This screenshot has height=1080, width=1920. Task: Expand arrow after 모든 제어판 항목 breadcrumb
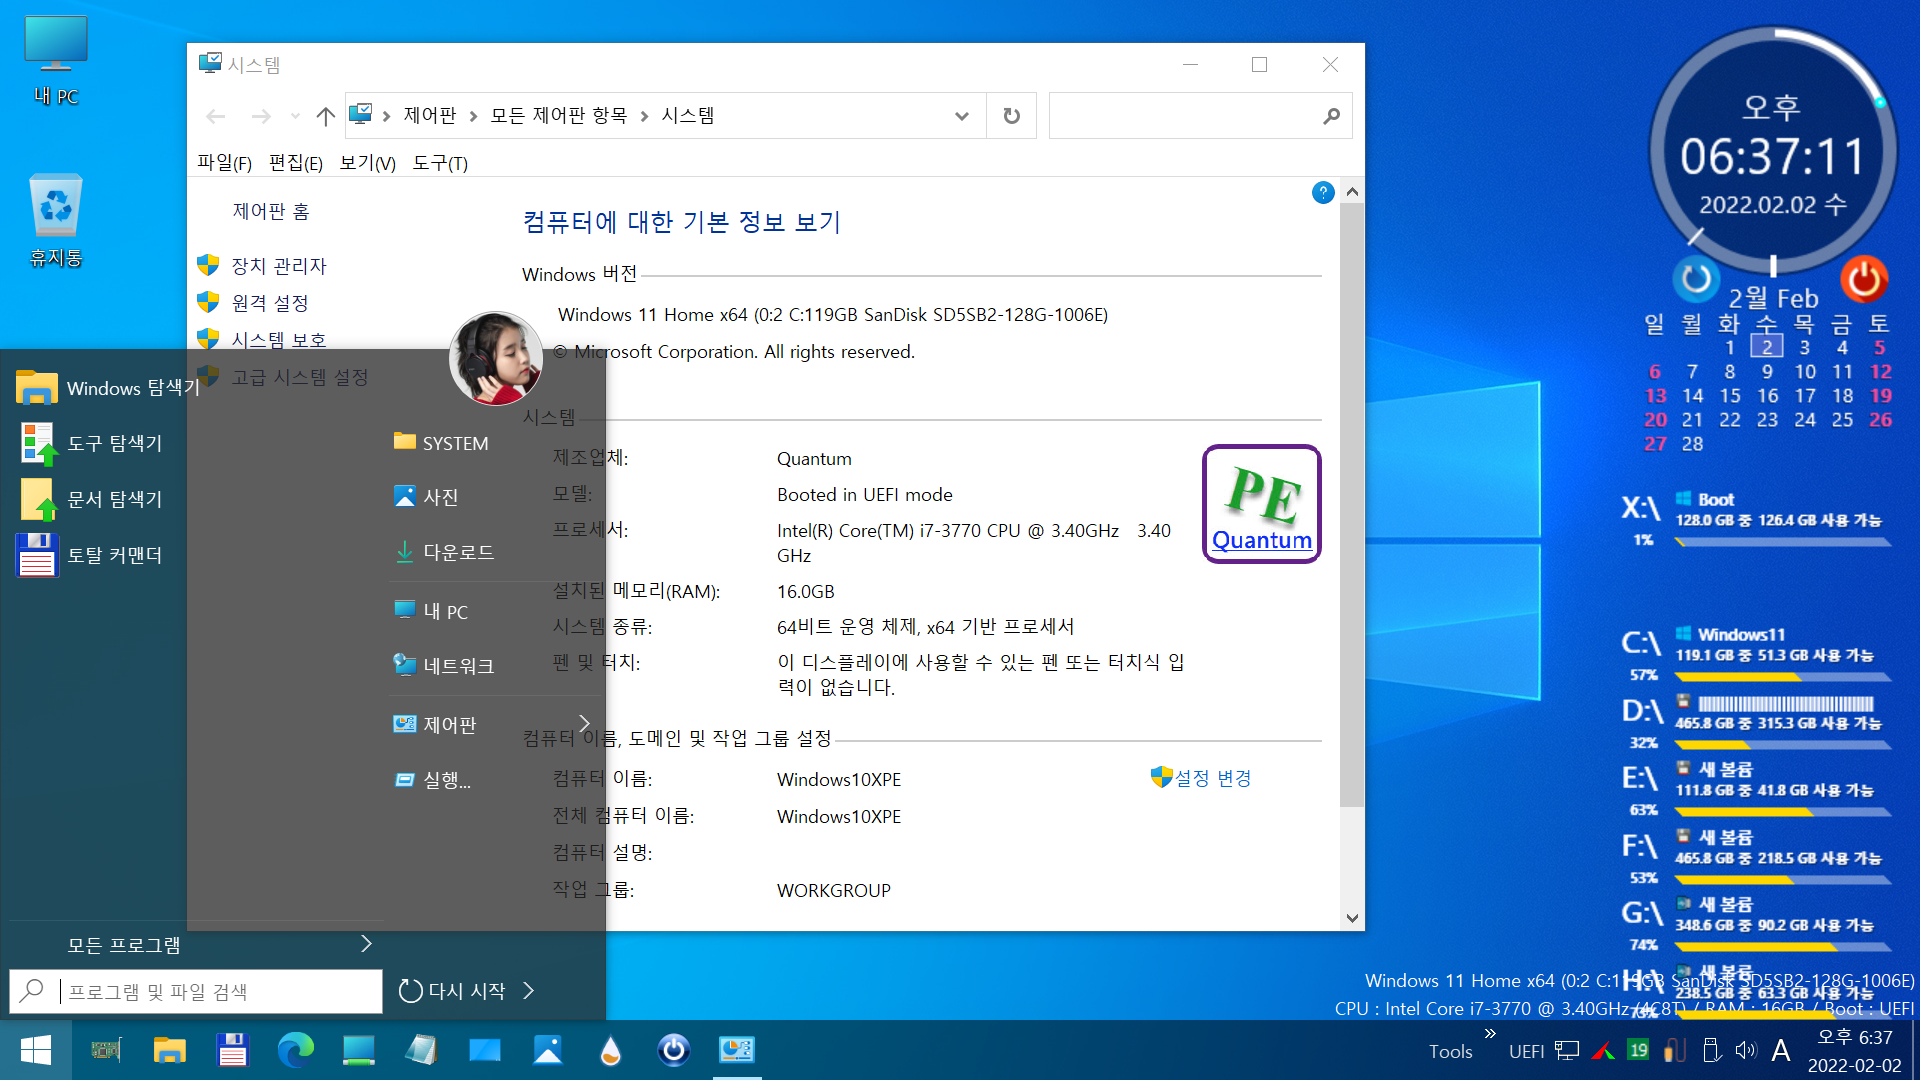coord(644,116)
